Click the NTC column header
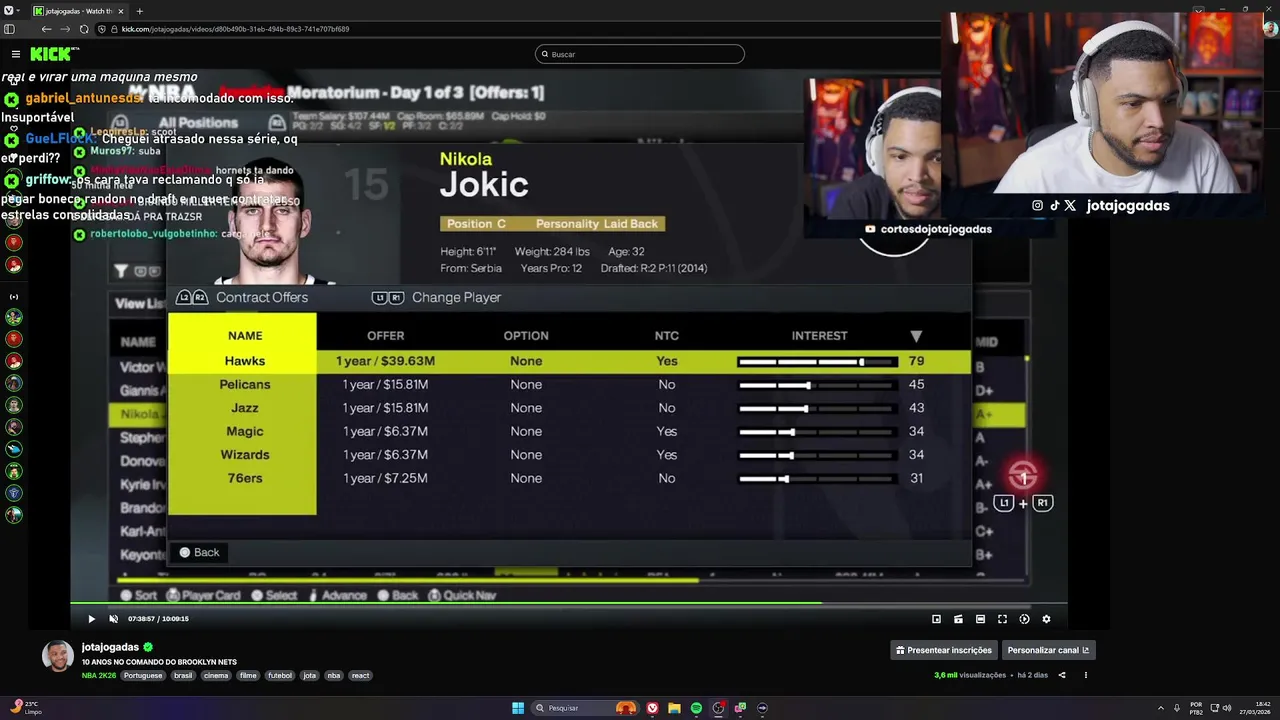The width and height of the screenshot is (1280, 720). tap(666, 336)
